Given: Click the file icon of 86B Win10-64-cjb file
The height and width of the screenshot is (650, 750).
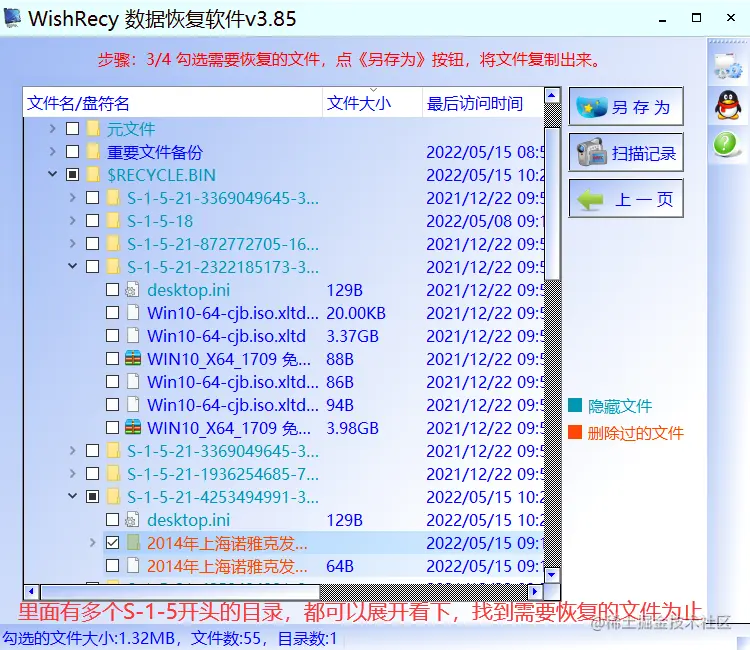Looking at the screenshot, I should click(133, 381).
